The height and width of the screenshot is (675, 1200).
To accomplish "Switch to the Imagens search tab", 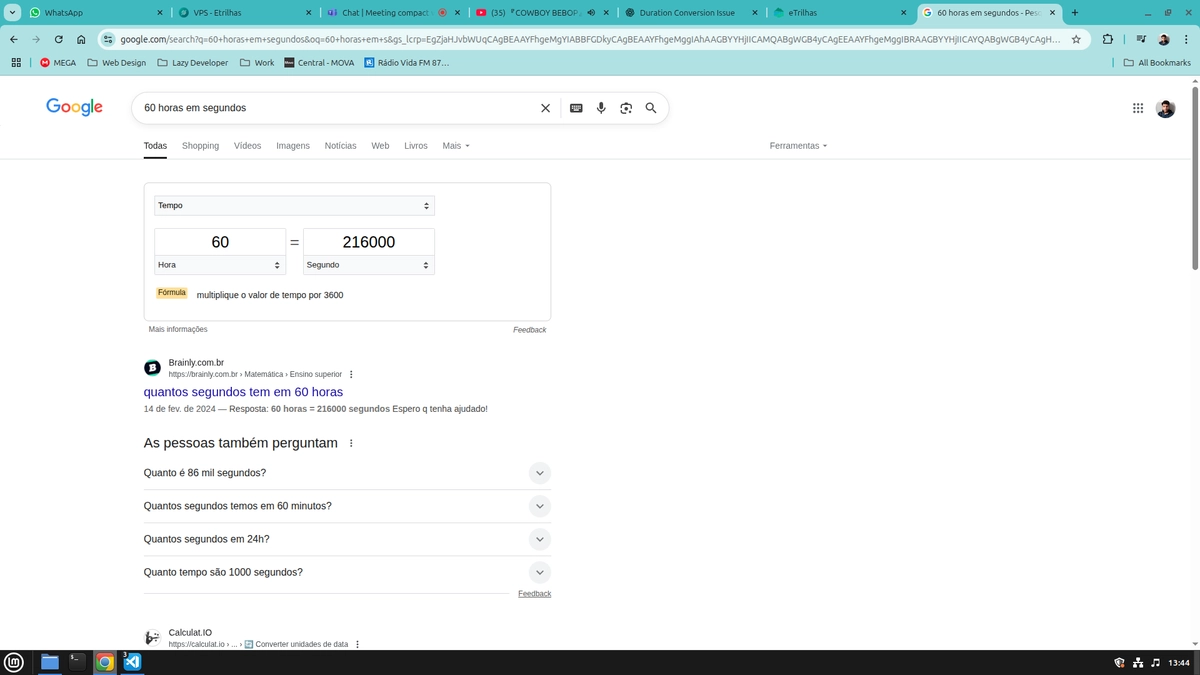I will click(x=293, y=146).
